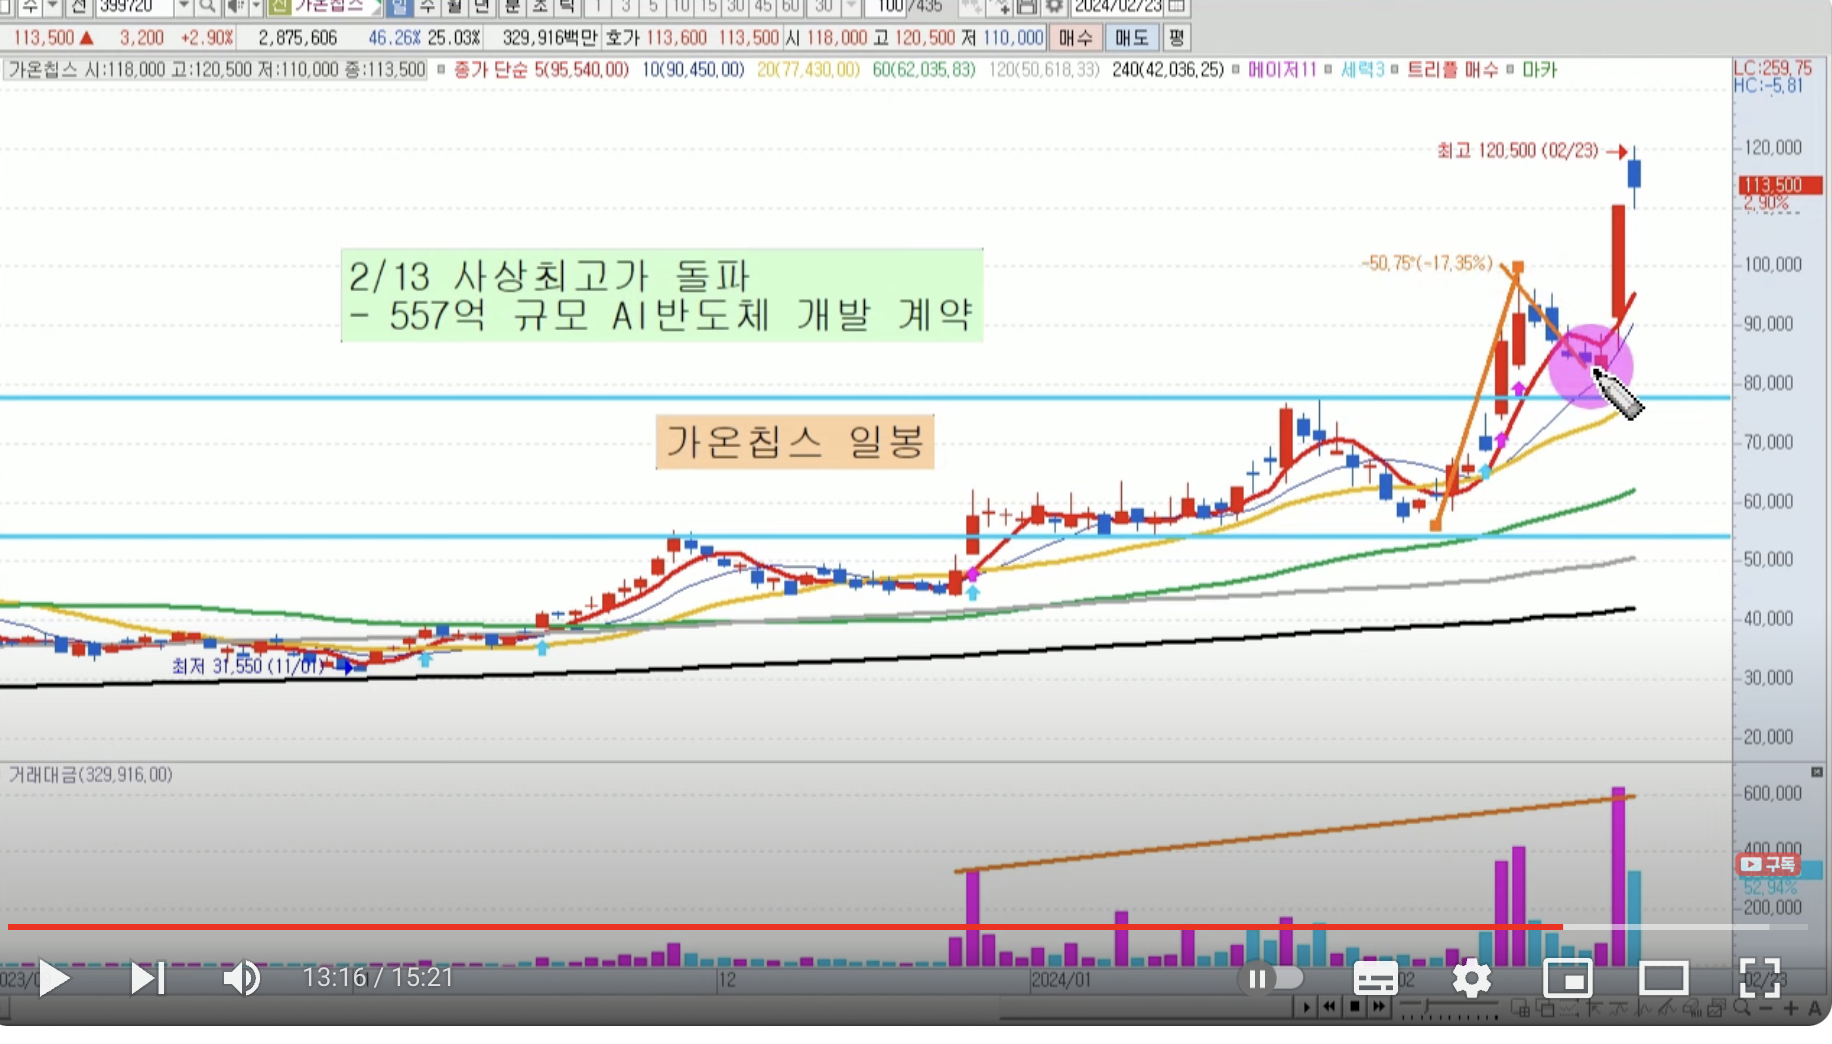Click chart replay play button

(1306, 1007)
